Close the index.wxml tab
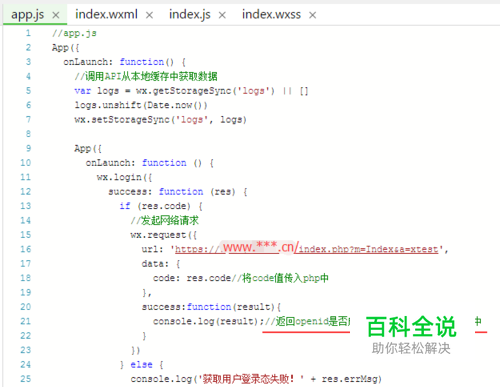Image resolution: width=500 pixels, height=387 pixels. pyautogui.click(x=149, y=15)
